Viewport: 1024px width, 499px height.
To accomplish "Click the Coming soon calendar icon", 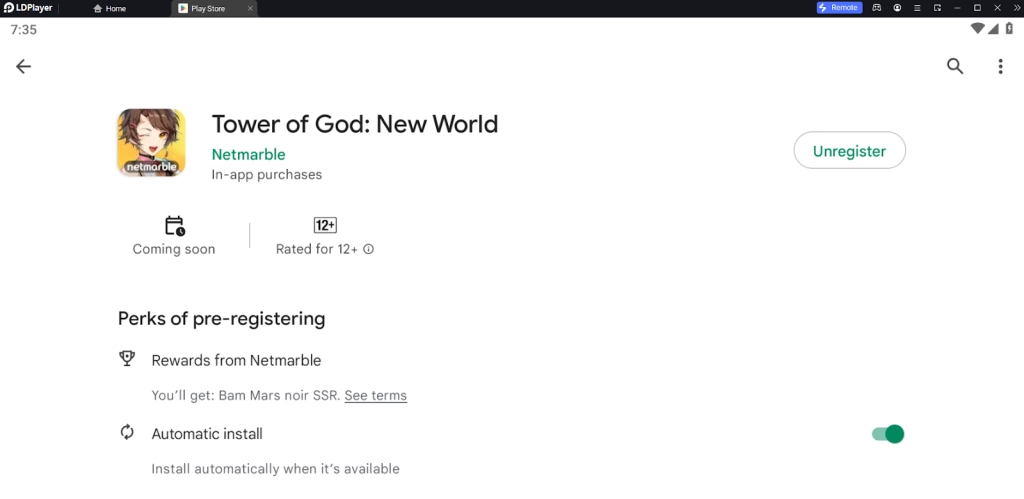I will click(174, 226).
